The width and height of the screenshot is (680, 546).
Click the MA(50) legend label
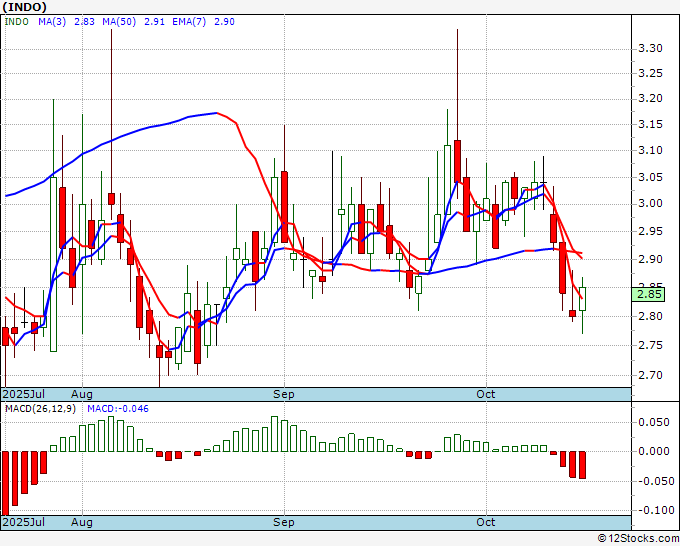[119, 22]
